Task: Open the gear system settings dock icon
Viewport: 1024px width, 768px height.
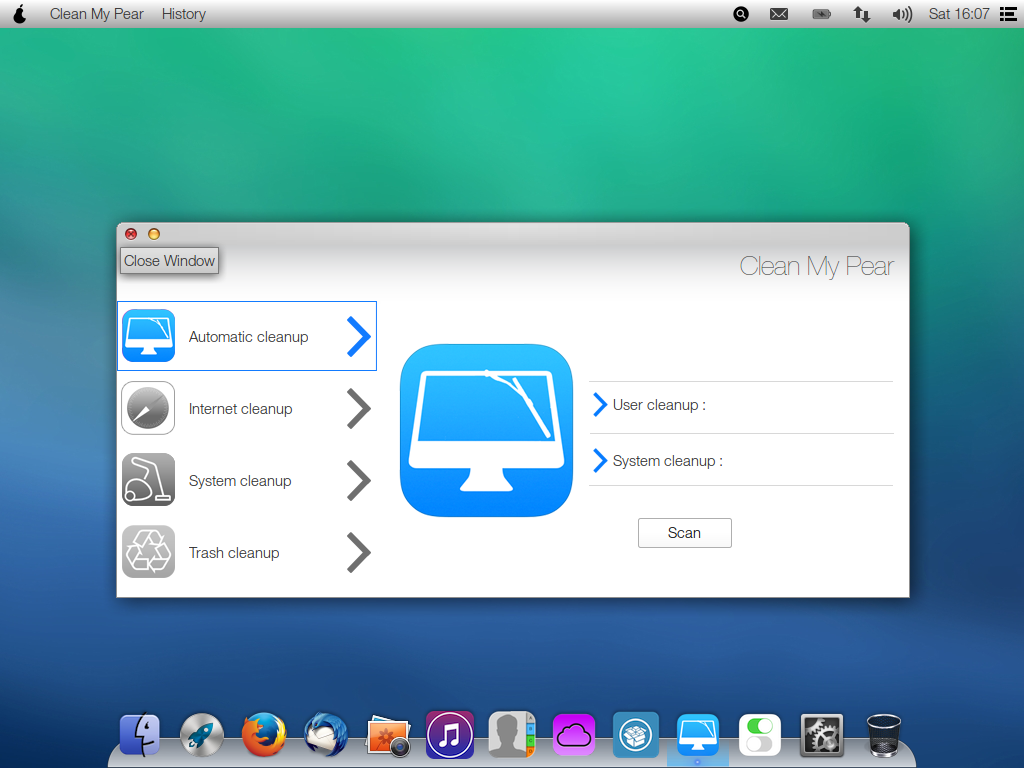Action: click(822, 735)
